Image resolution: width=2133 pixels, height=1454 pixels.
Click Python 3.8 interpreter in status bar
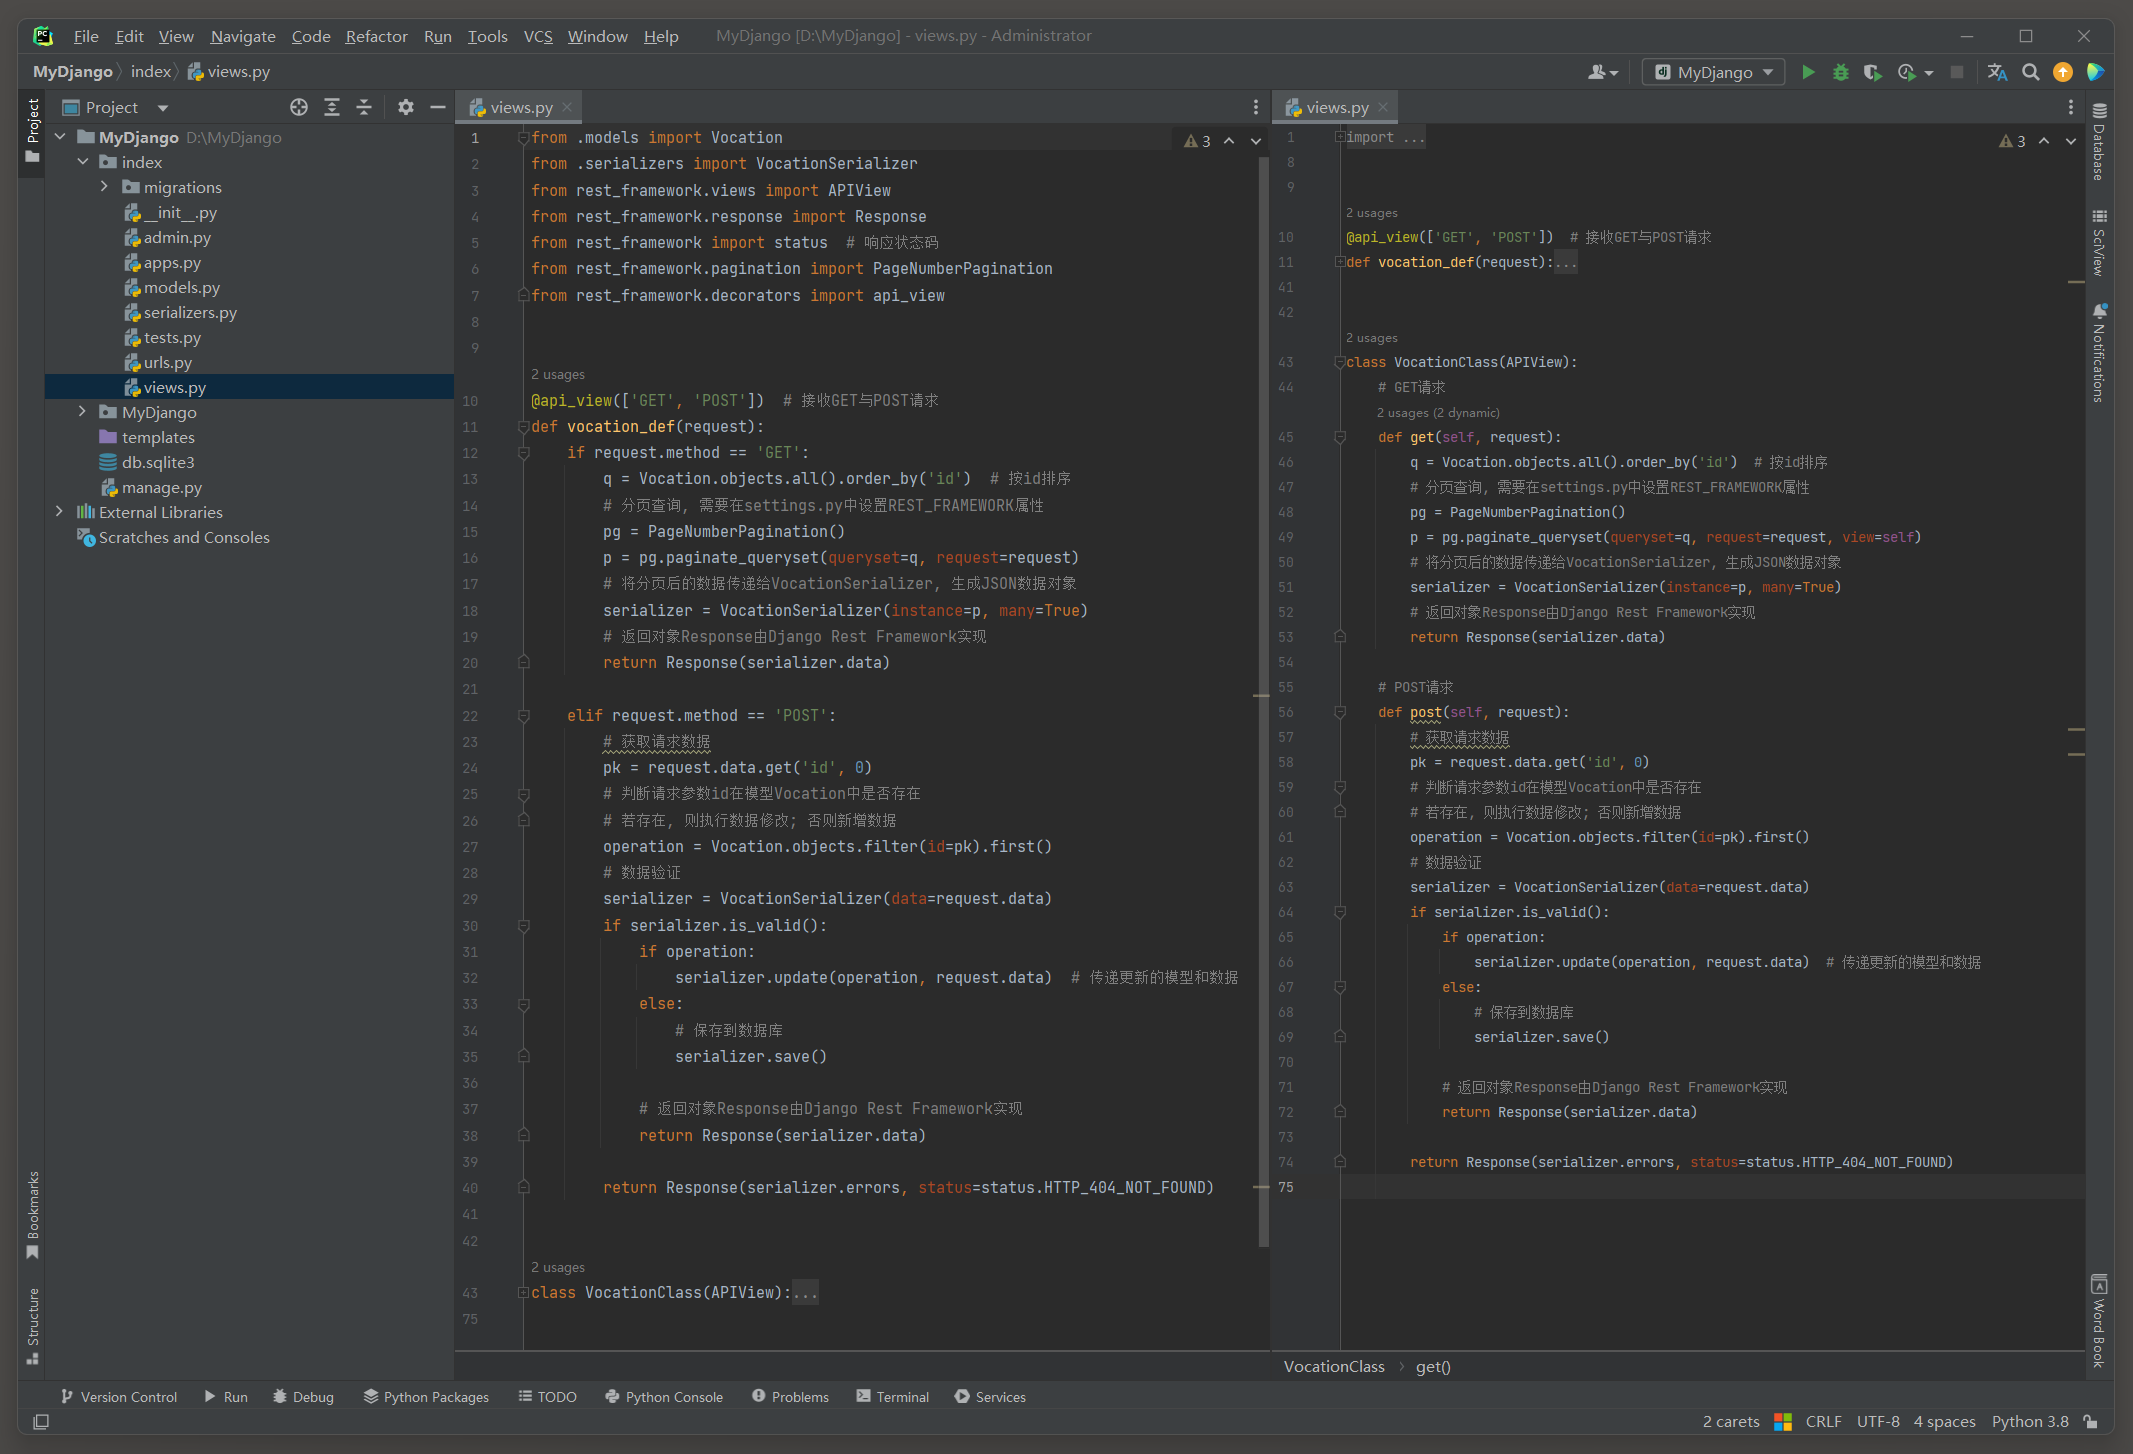(2029, 1421)
